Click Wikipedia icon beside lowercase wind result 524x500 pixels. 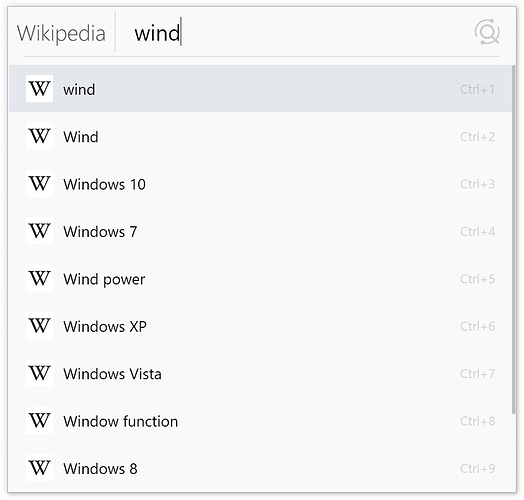click(39, 89)
